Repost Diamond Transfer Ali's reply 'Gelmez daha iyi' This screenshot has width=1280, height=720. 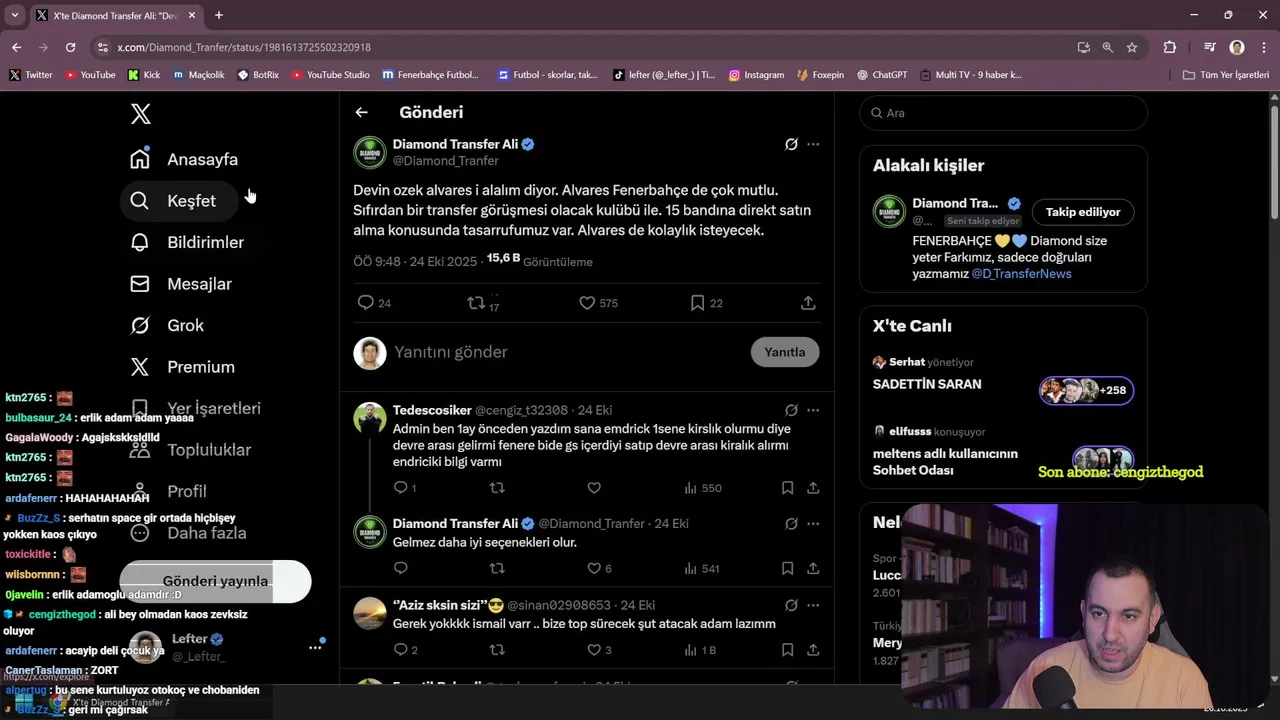[497, 569]
